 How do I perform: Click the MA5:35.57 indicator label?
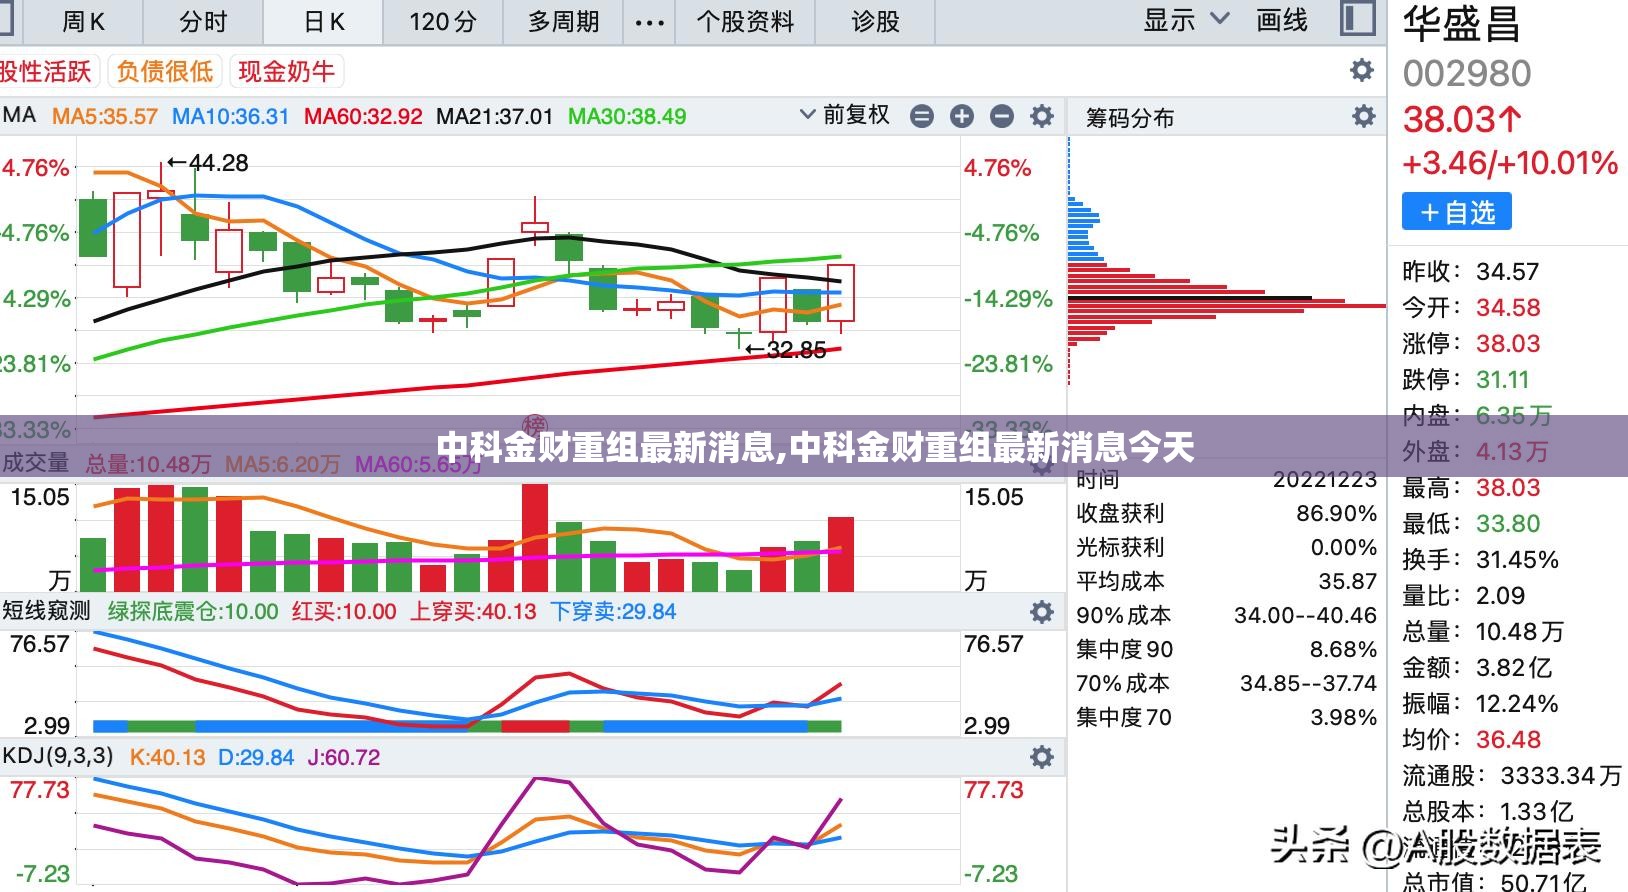(x=105, y=117)
